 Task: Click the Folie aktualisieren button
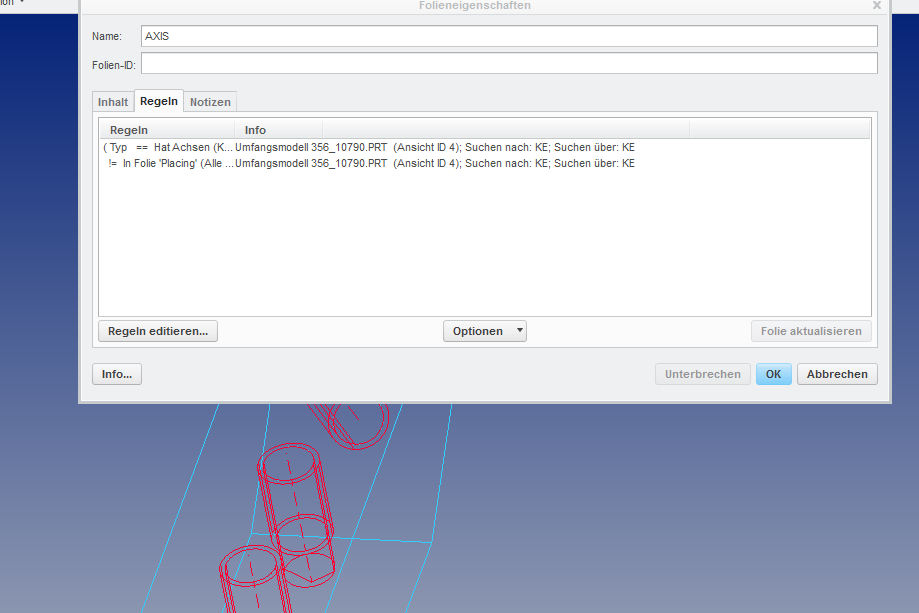coord(811,331)
